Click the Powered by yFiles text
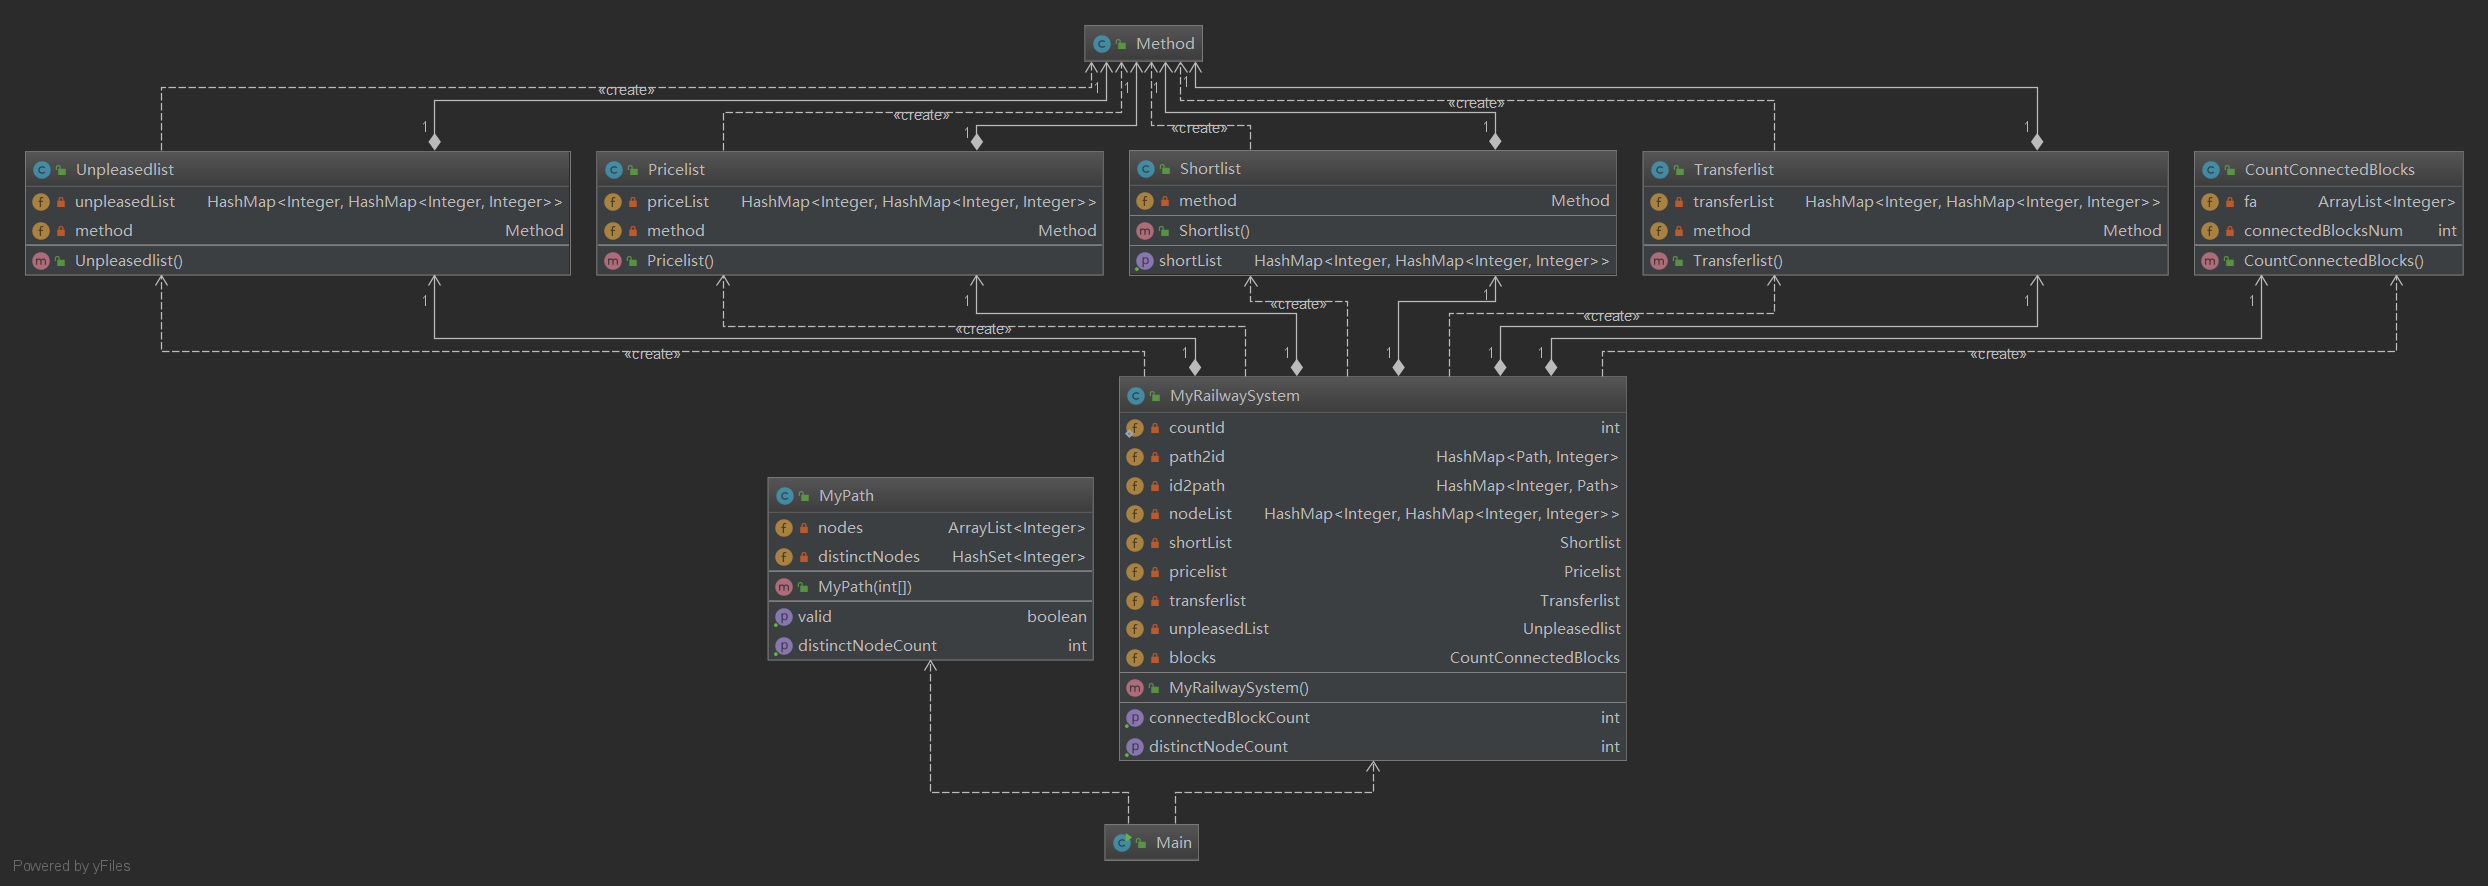The width and height of the screenshot is (2488, 886). click(72, 866)
